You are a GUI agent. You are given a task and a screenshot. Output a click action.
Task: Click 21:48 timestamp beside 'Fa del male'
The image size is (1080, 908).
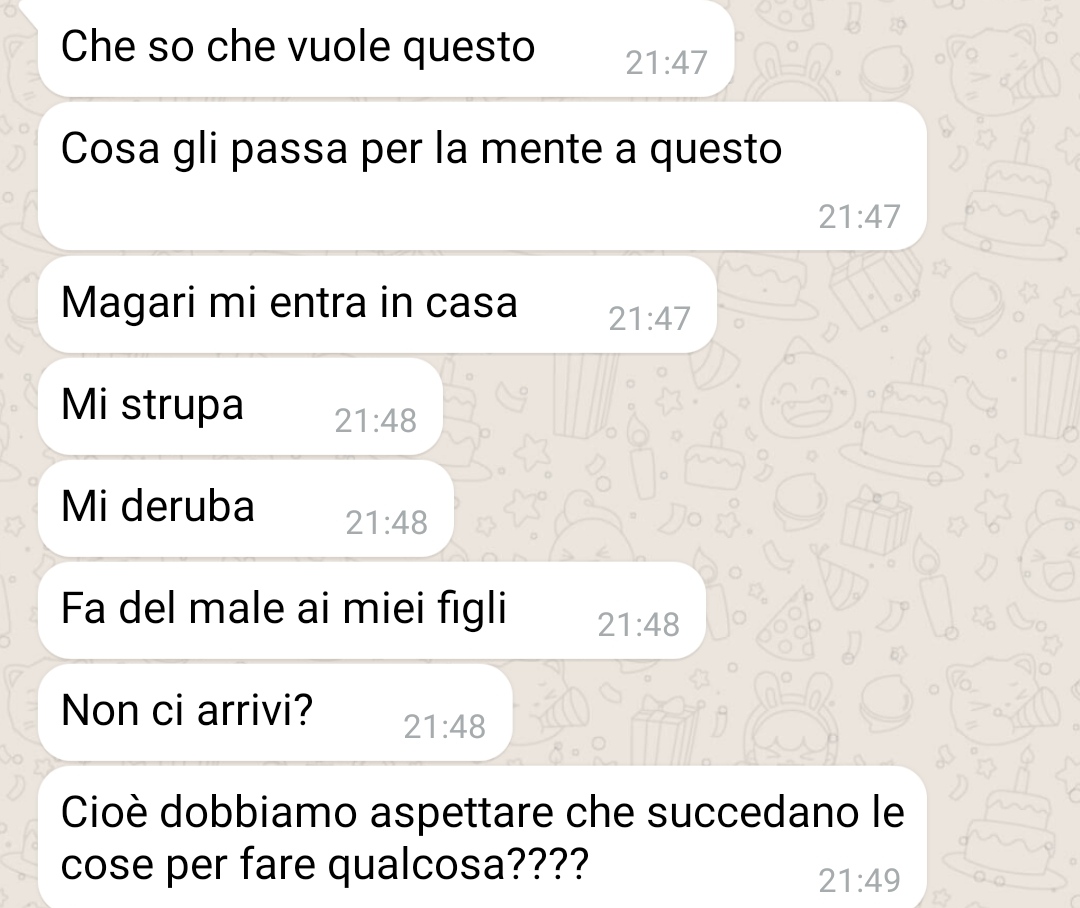point(638,625)
